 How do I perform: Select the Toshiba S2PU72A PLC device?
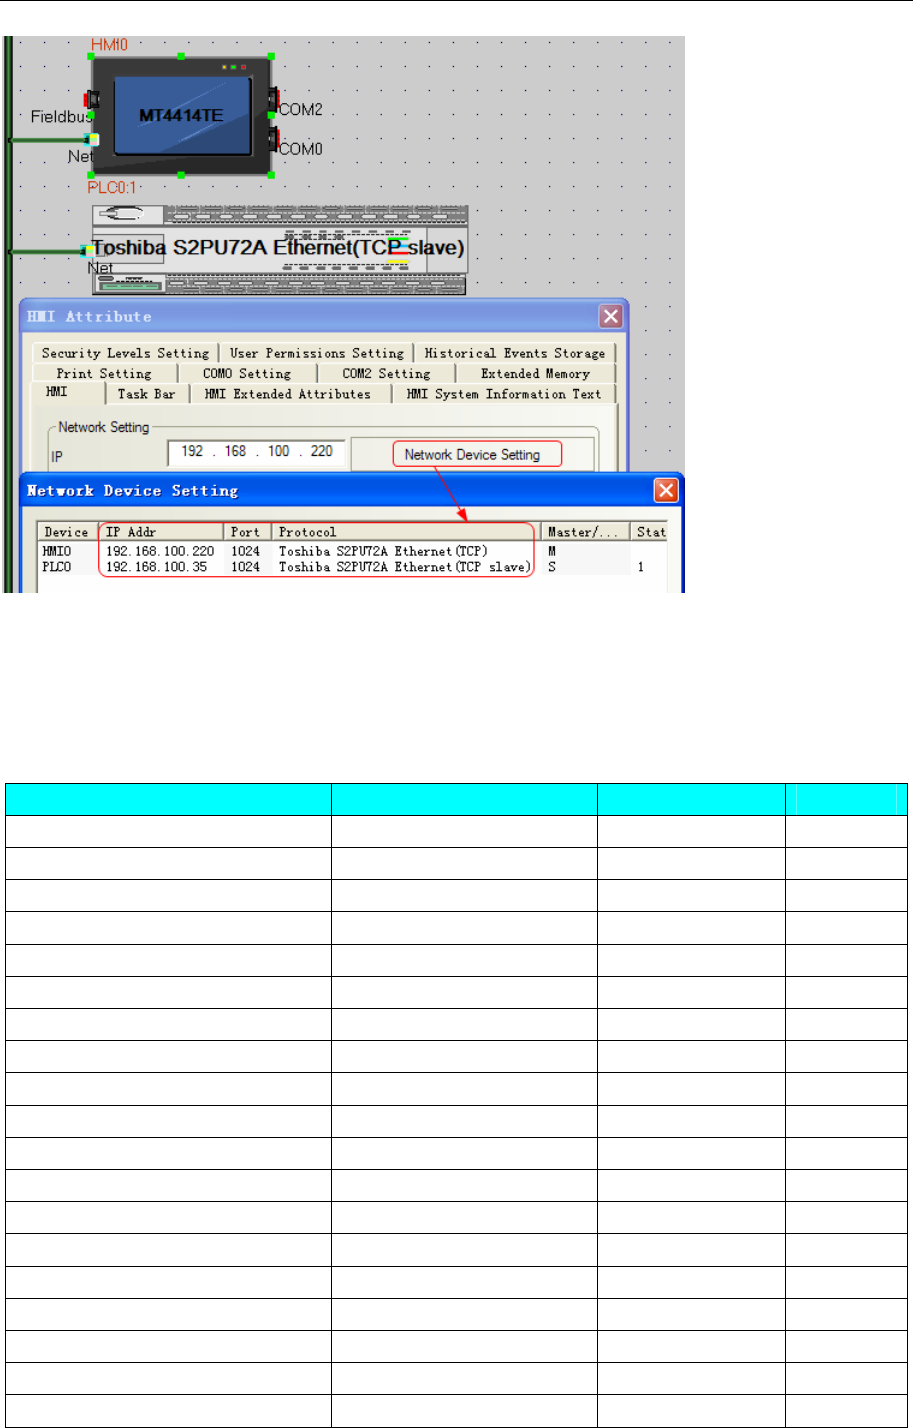coord(279,250)
